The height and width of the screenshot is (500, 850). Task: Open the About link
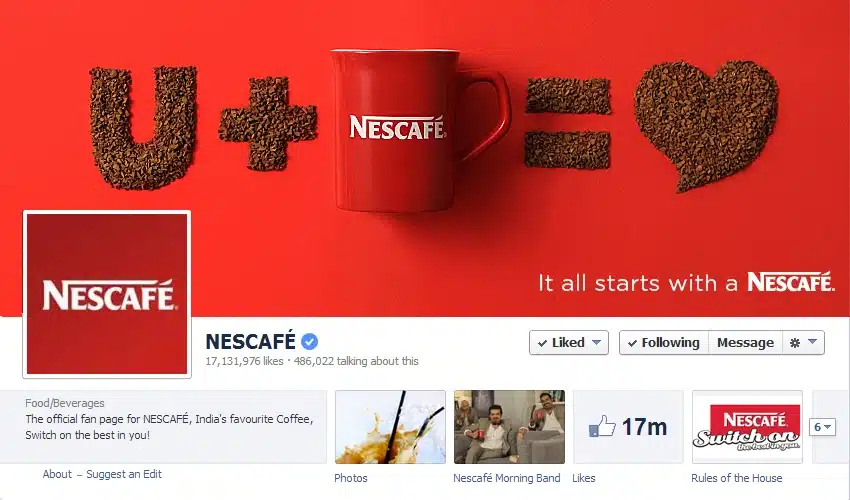(57, 474)
